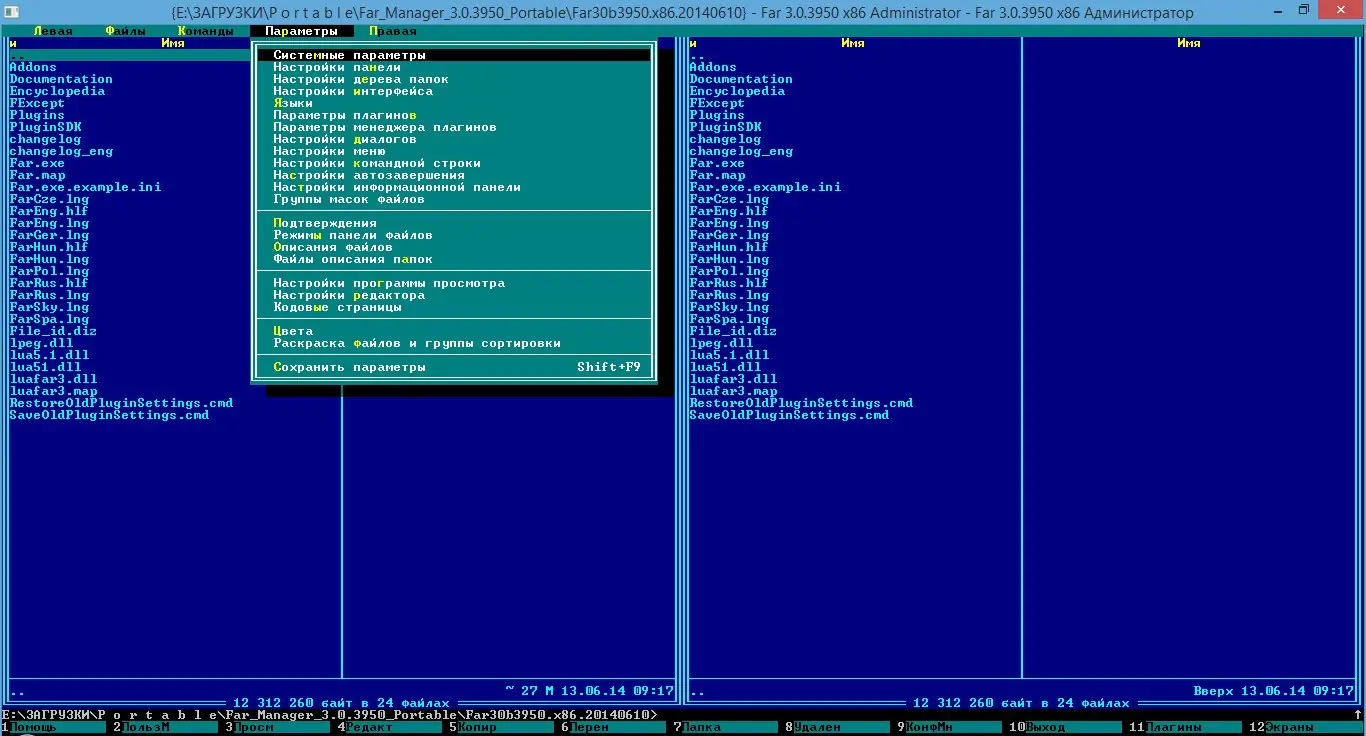Choose Настройки редактора
This screenshot has height=736, width=1366.
point(453,295)
